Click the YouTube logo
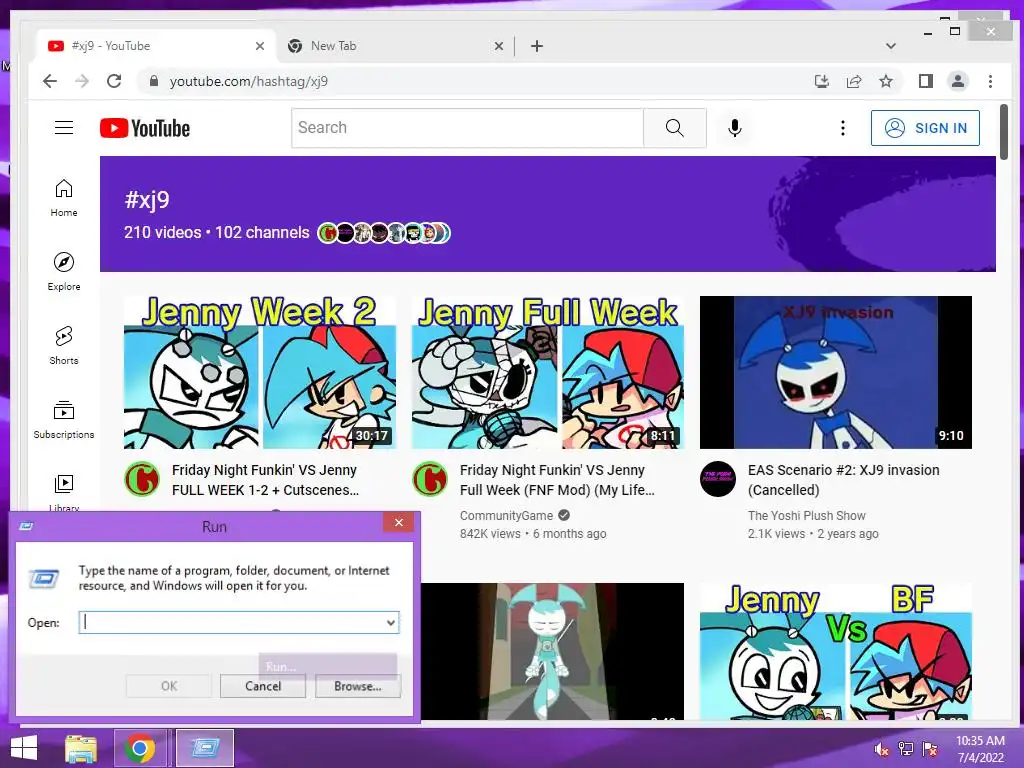Viewport: 1024px width, 768px height. (x=145, y=128)
